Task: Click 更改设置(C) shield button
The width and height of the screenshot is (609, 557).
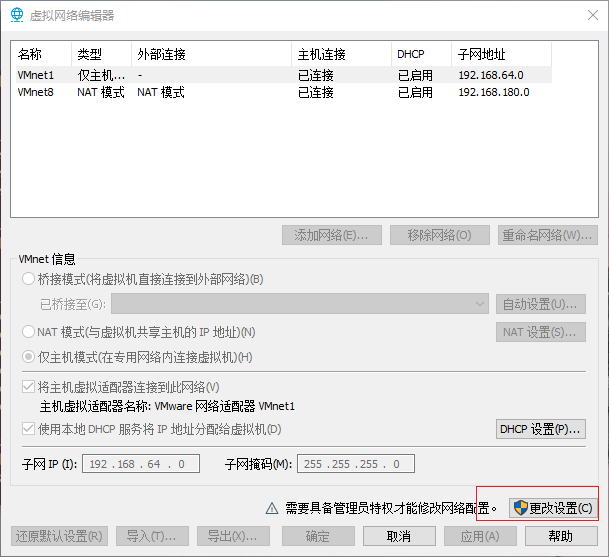Action: pyautogui.click(x=553, y=508)
